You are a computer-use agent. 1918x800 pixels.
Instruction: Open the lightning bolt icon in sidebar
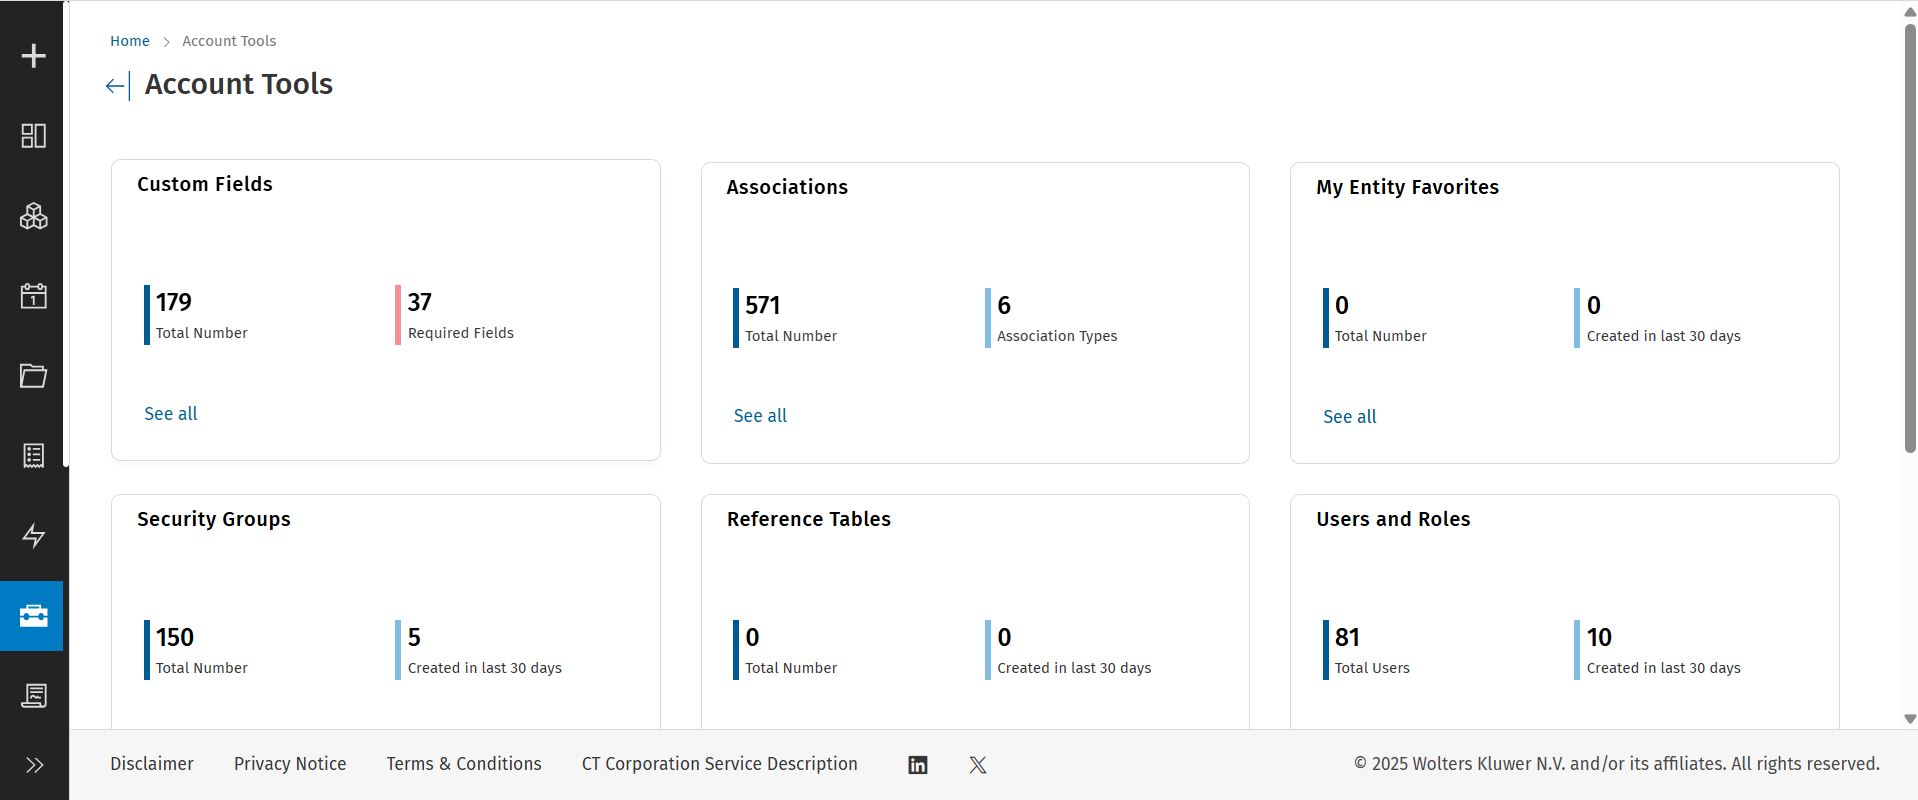[x=34, y=536]
